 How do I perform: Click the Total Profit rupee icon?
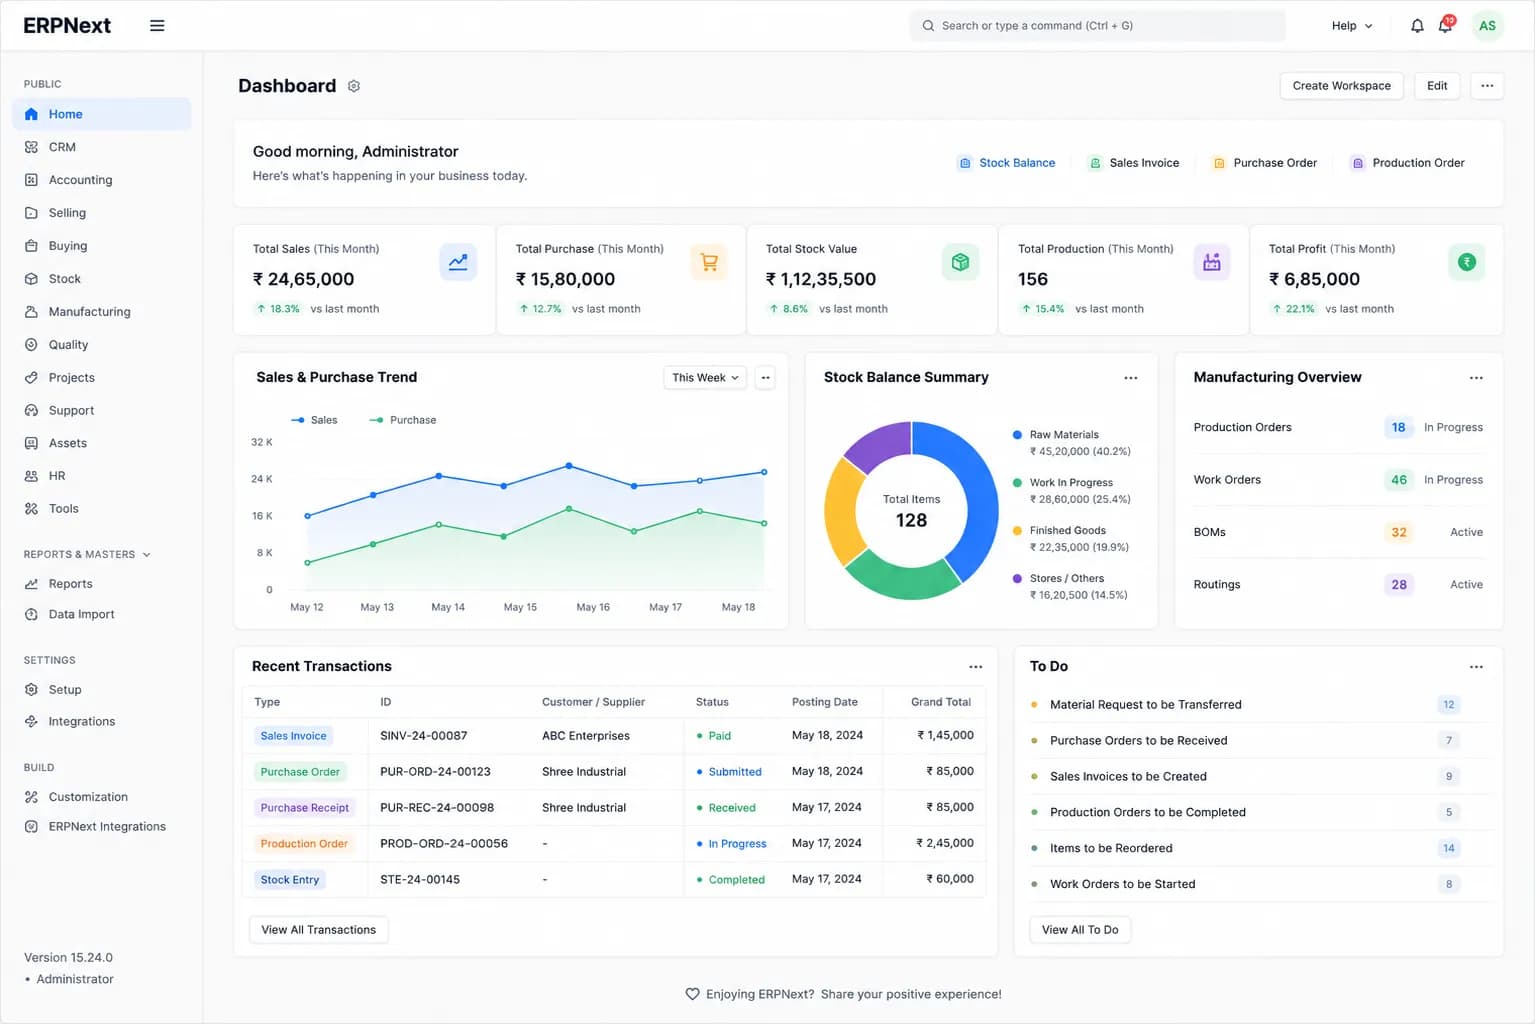pos(1467,262)
